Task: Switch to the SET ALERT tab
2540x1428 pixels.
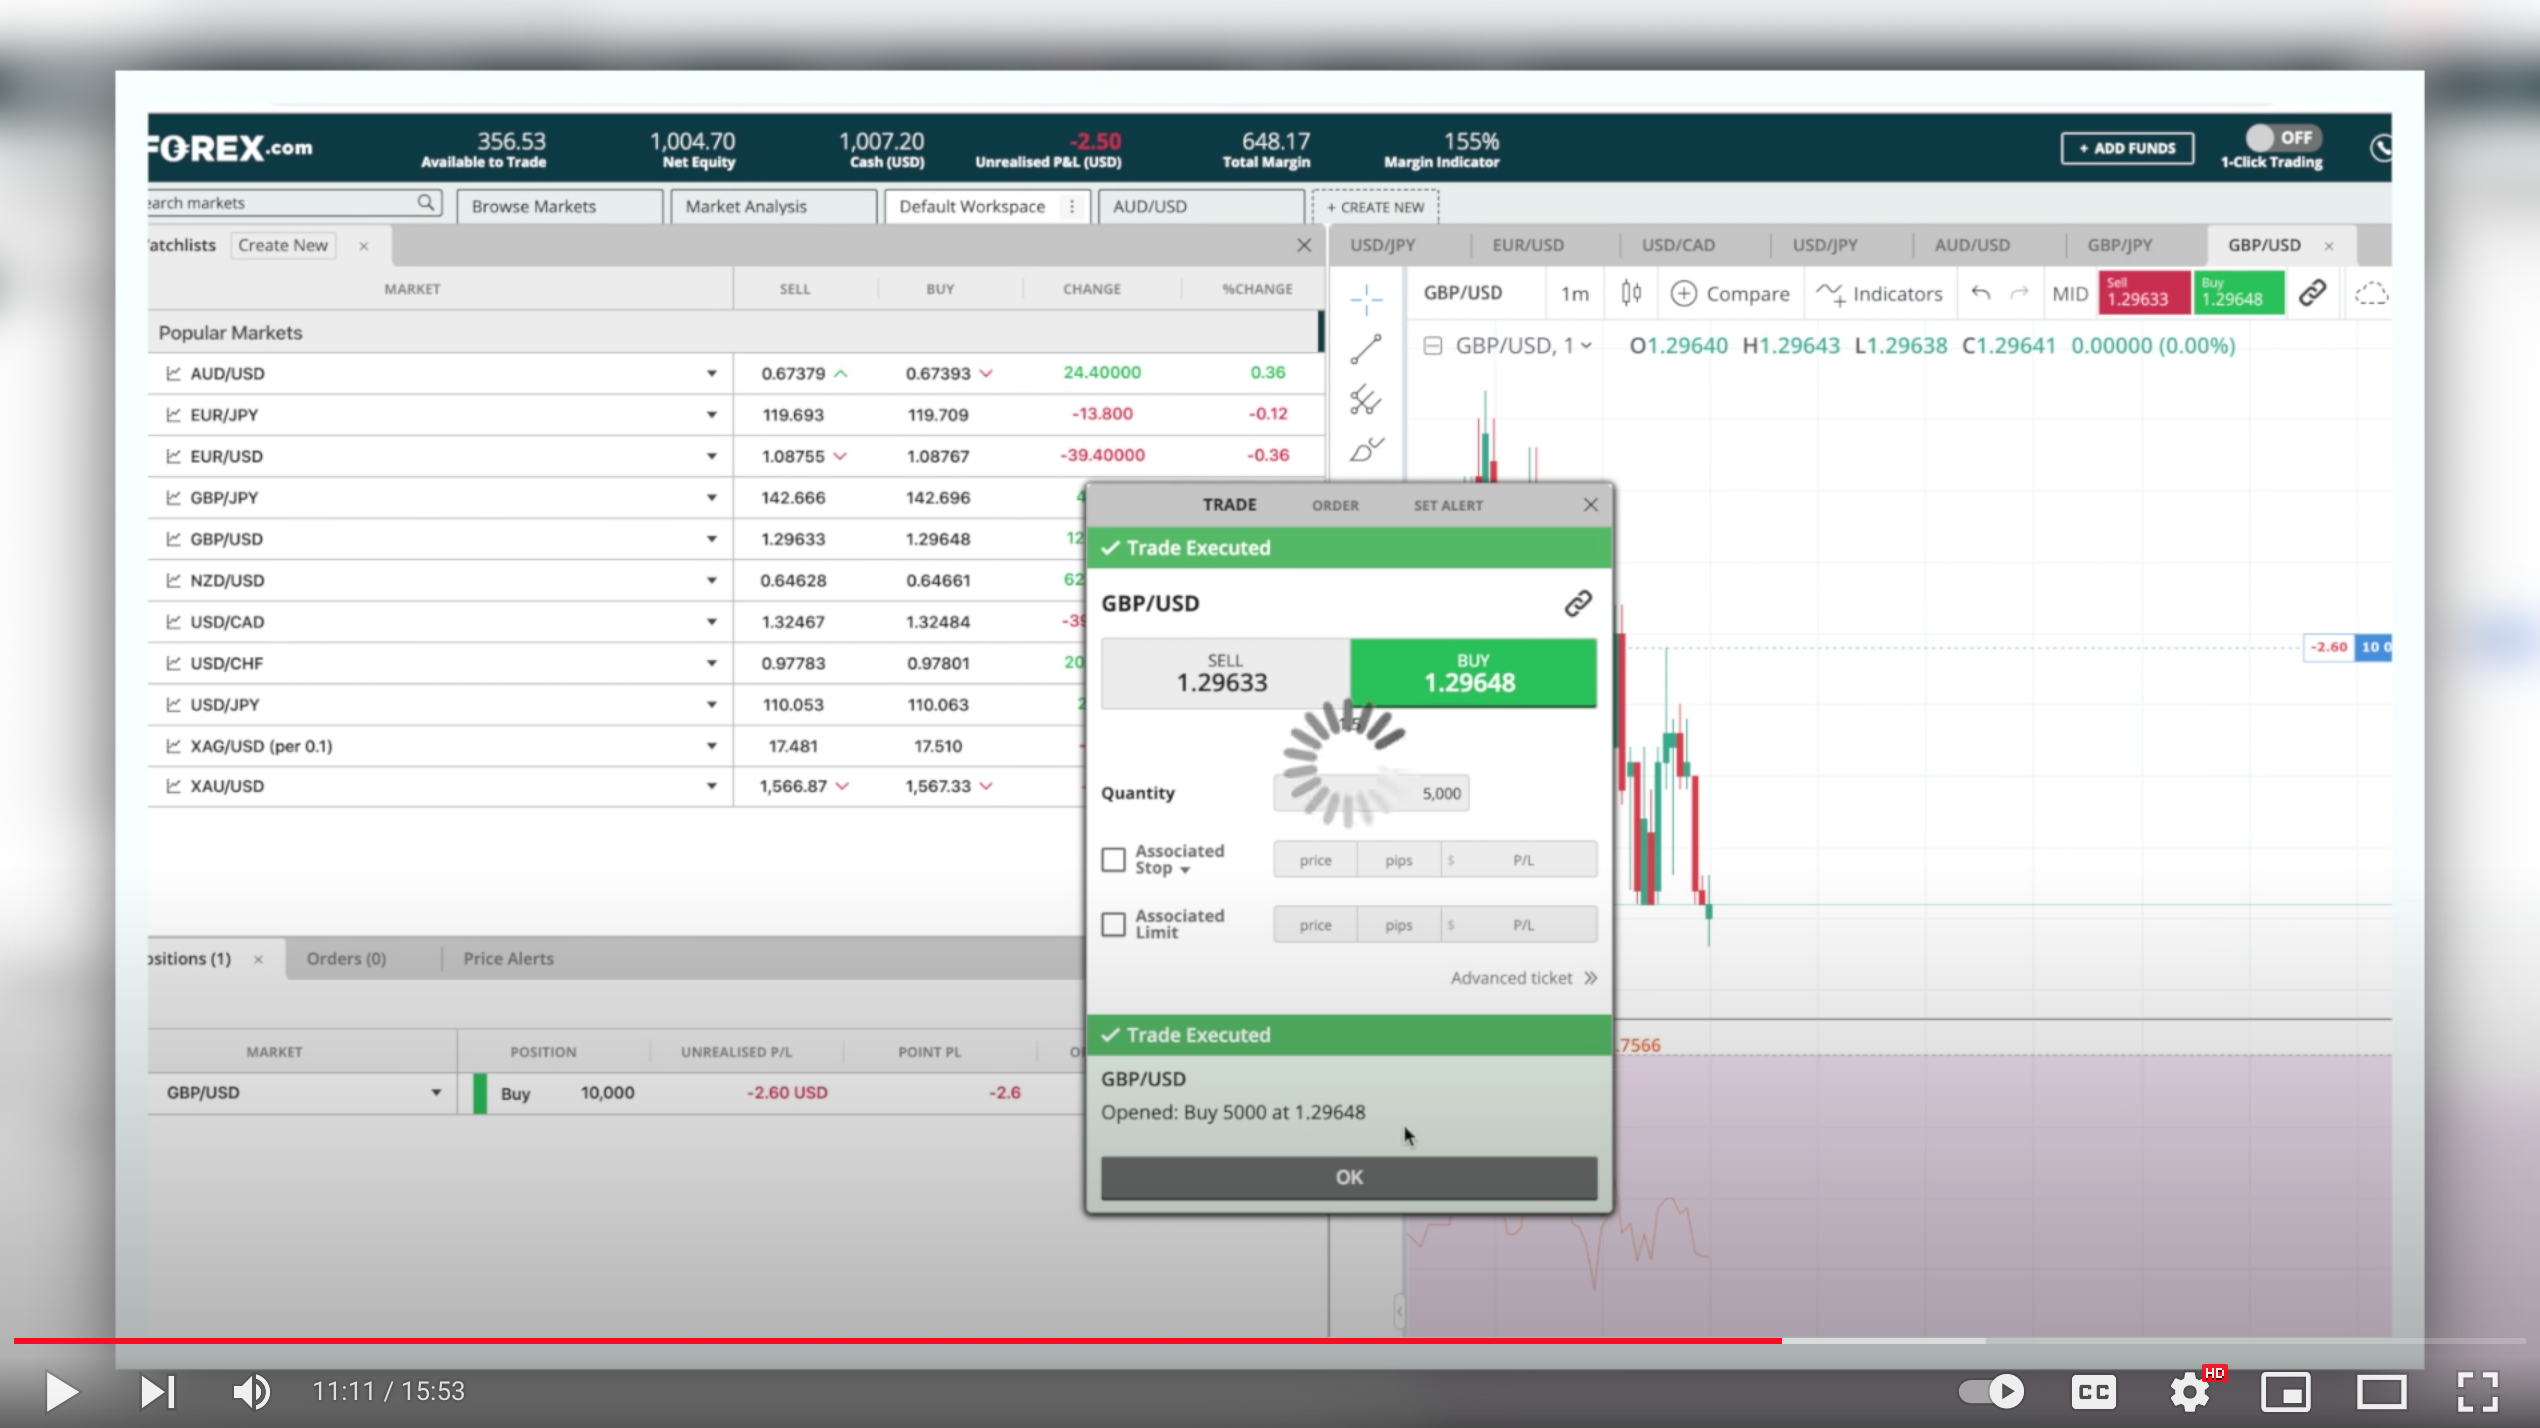Action: pos(1448,505)
